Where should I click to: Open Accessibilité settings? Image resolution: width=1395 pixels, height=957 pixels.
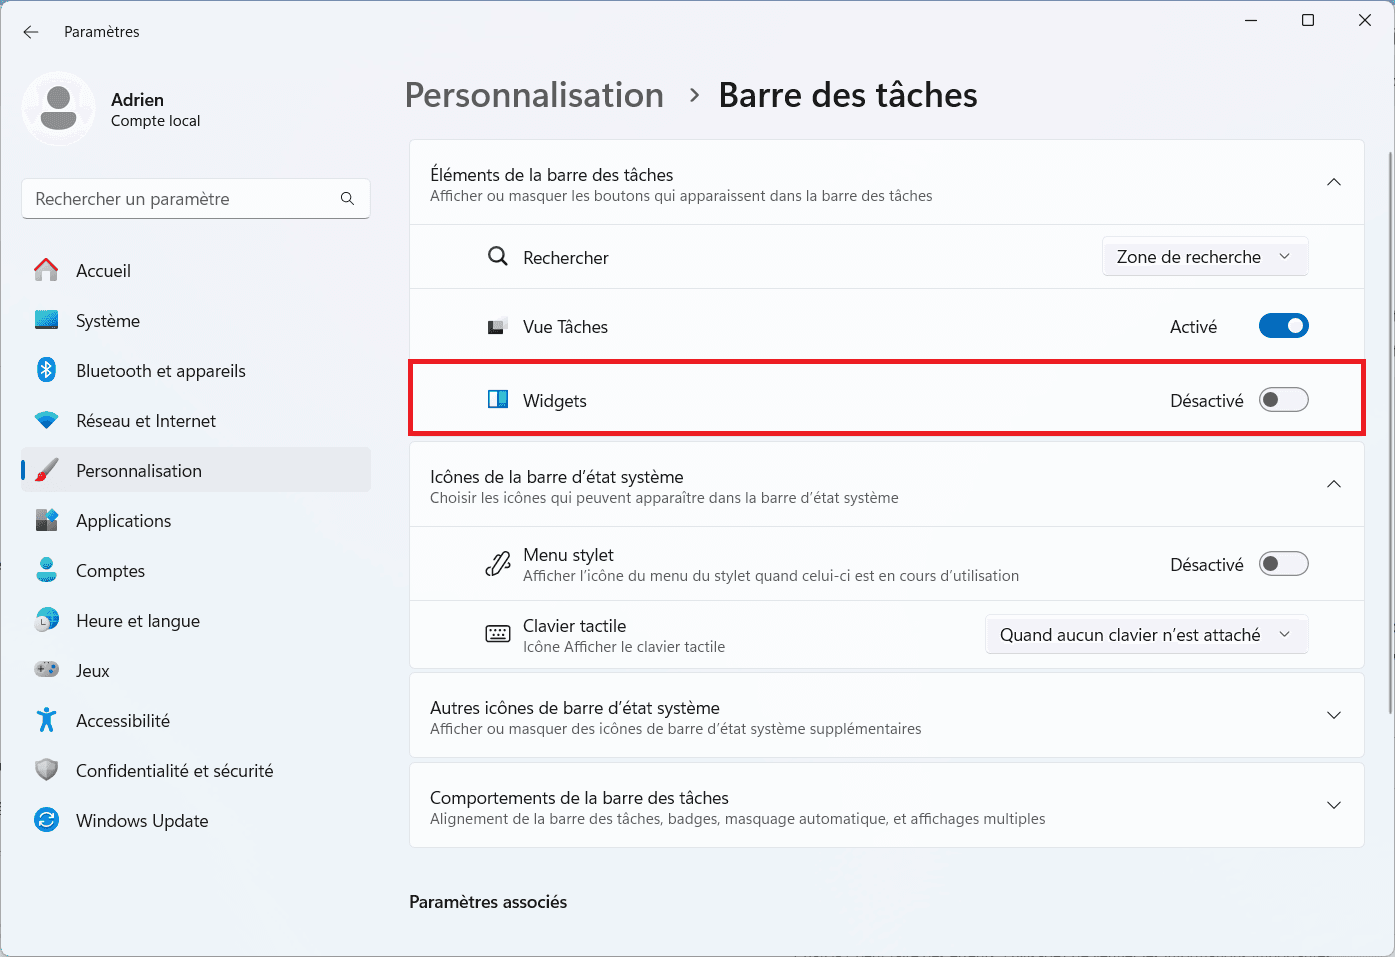pos(196,720)
